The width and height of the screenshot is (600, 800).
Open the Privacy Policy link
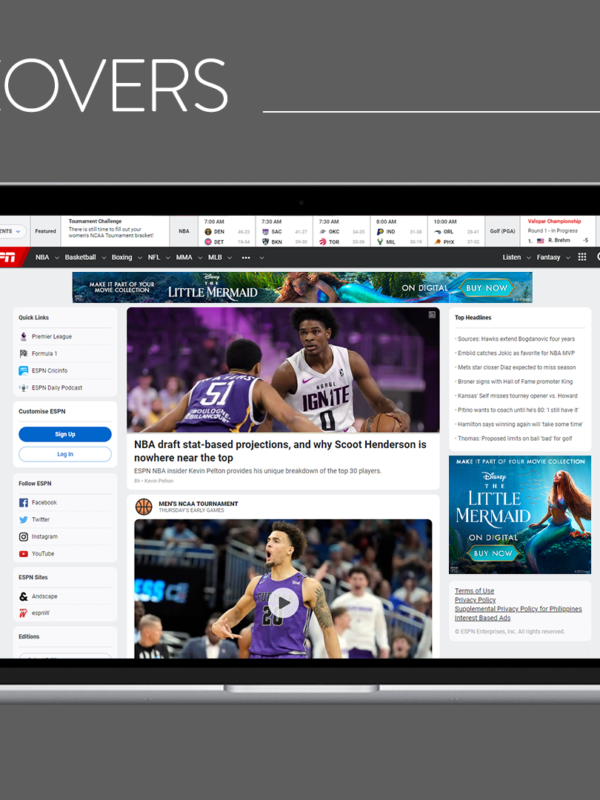(x=475, y=600)
